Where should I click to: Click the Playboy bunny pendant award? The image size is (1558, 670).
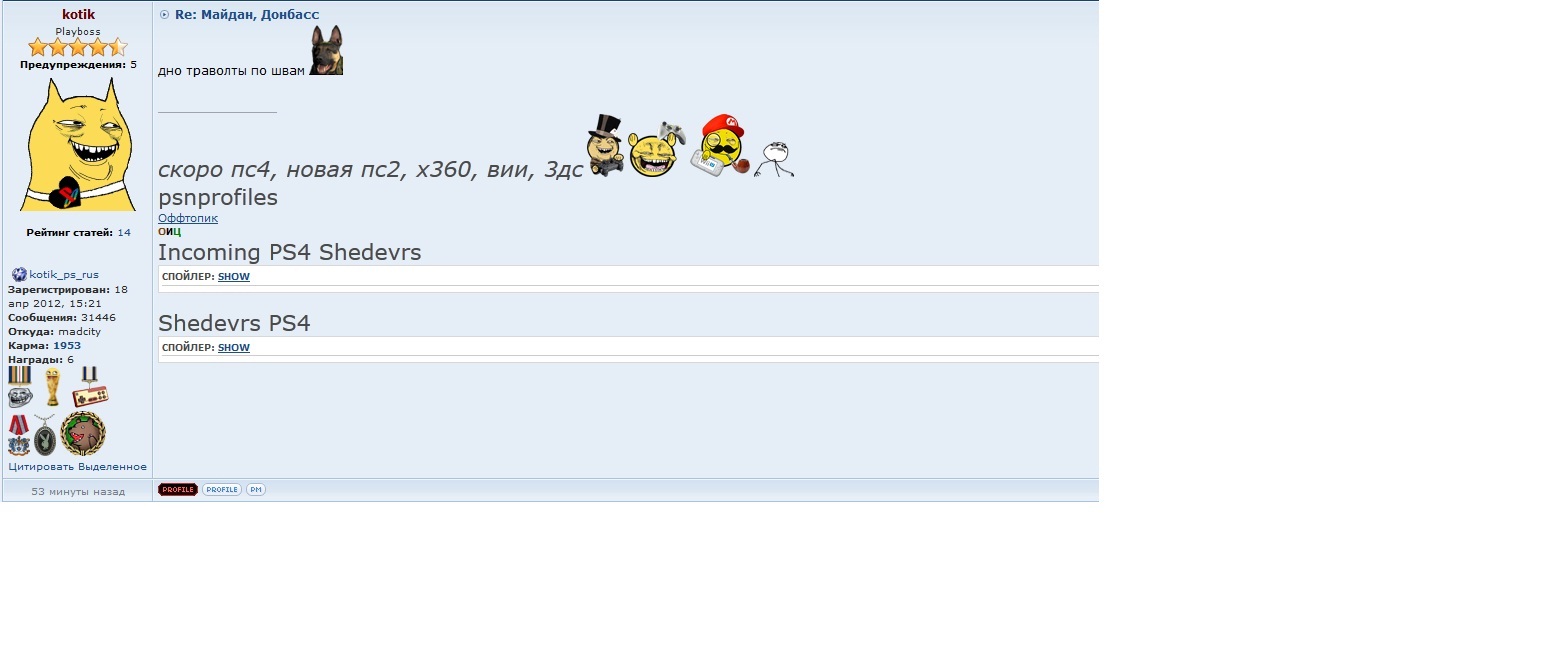(45, 435)
